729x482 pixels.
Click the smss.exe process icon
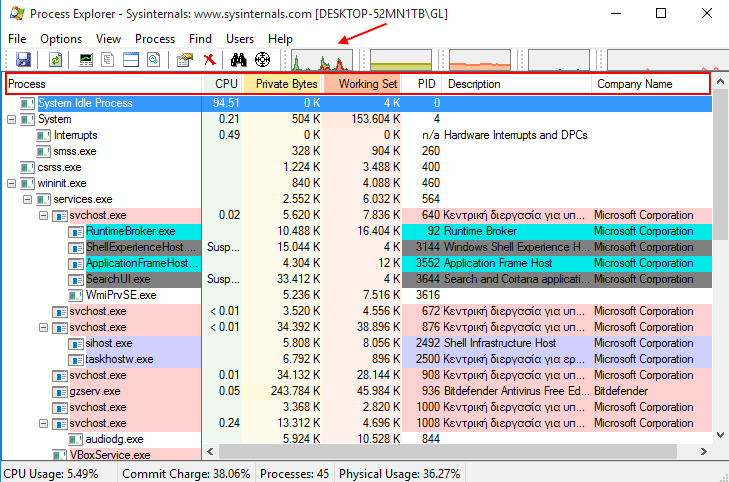[43, 152]
